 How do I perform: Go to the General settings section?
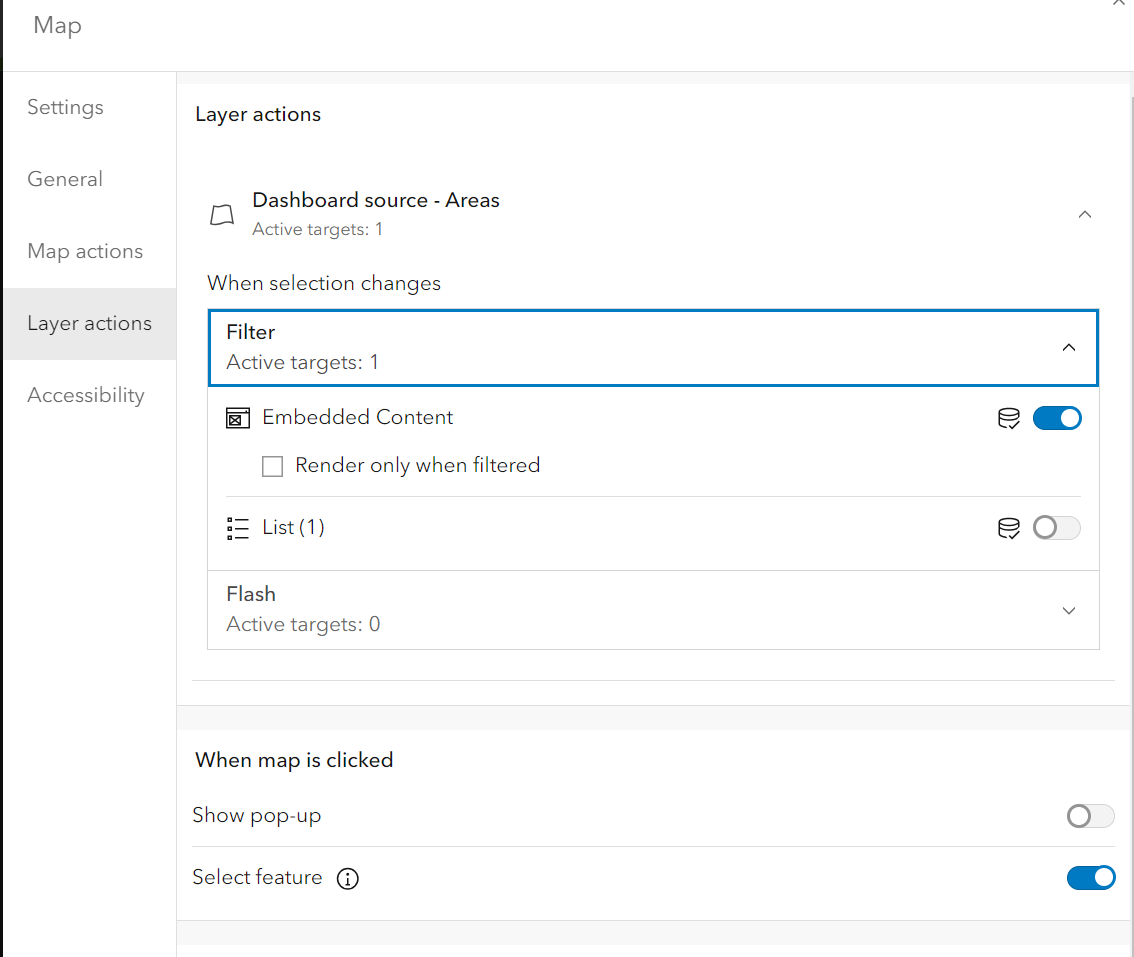click(x=65, y=179)
